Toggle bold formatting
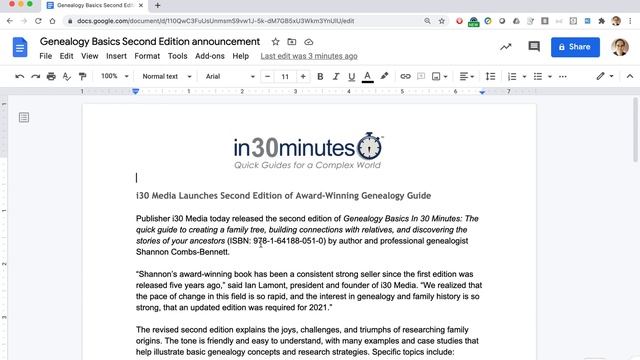The width and height of the screenshot is (640, 360). pos(320,76)
